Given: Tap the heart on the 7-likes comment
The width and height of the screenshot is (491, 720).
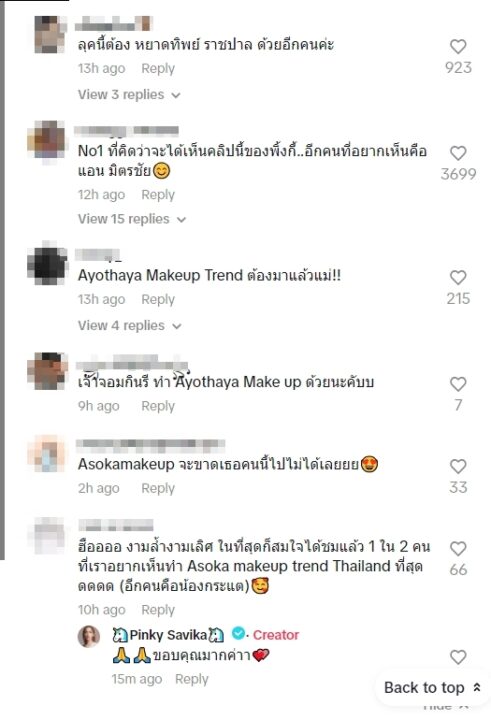Looking at the screenshot, I should (x=458, y=384).
